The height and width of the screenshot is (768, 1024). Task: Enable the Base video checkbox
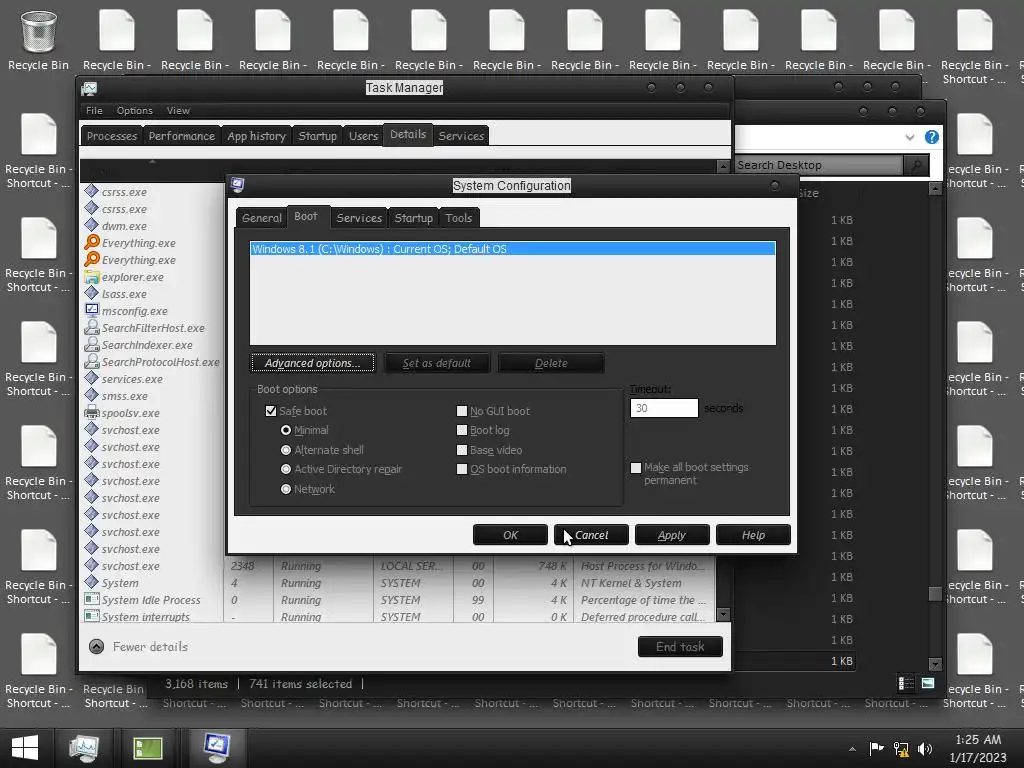pos(462,450)
